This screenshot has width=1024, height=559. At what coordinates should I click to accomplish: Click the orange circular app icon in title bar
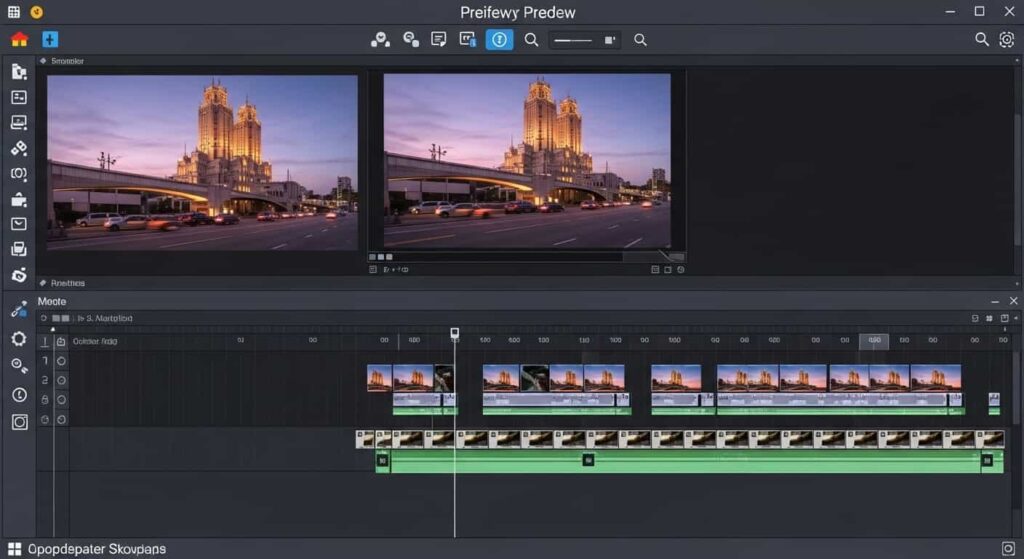(37, 12)
